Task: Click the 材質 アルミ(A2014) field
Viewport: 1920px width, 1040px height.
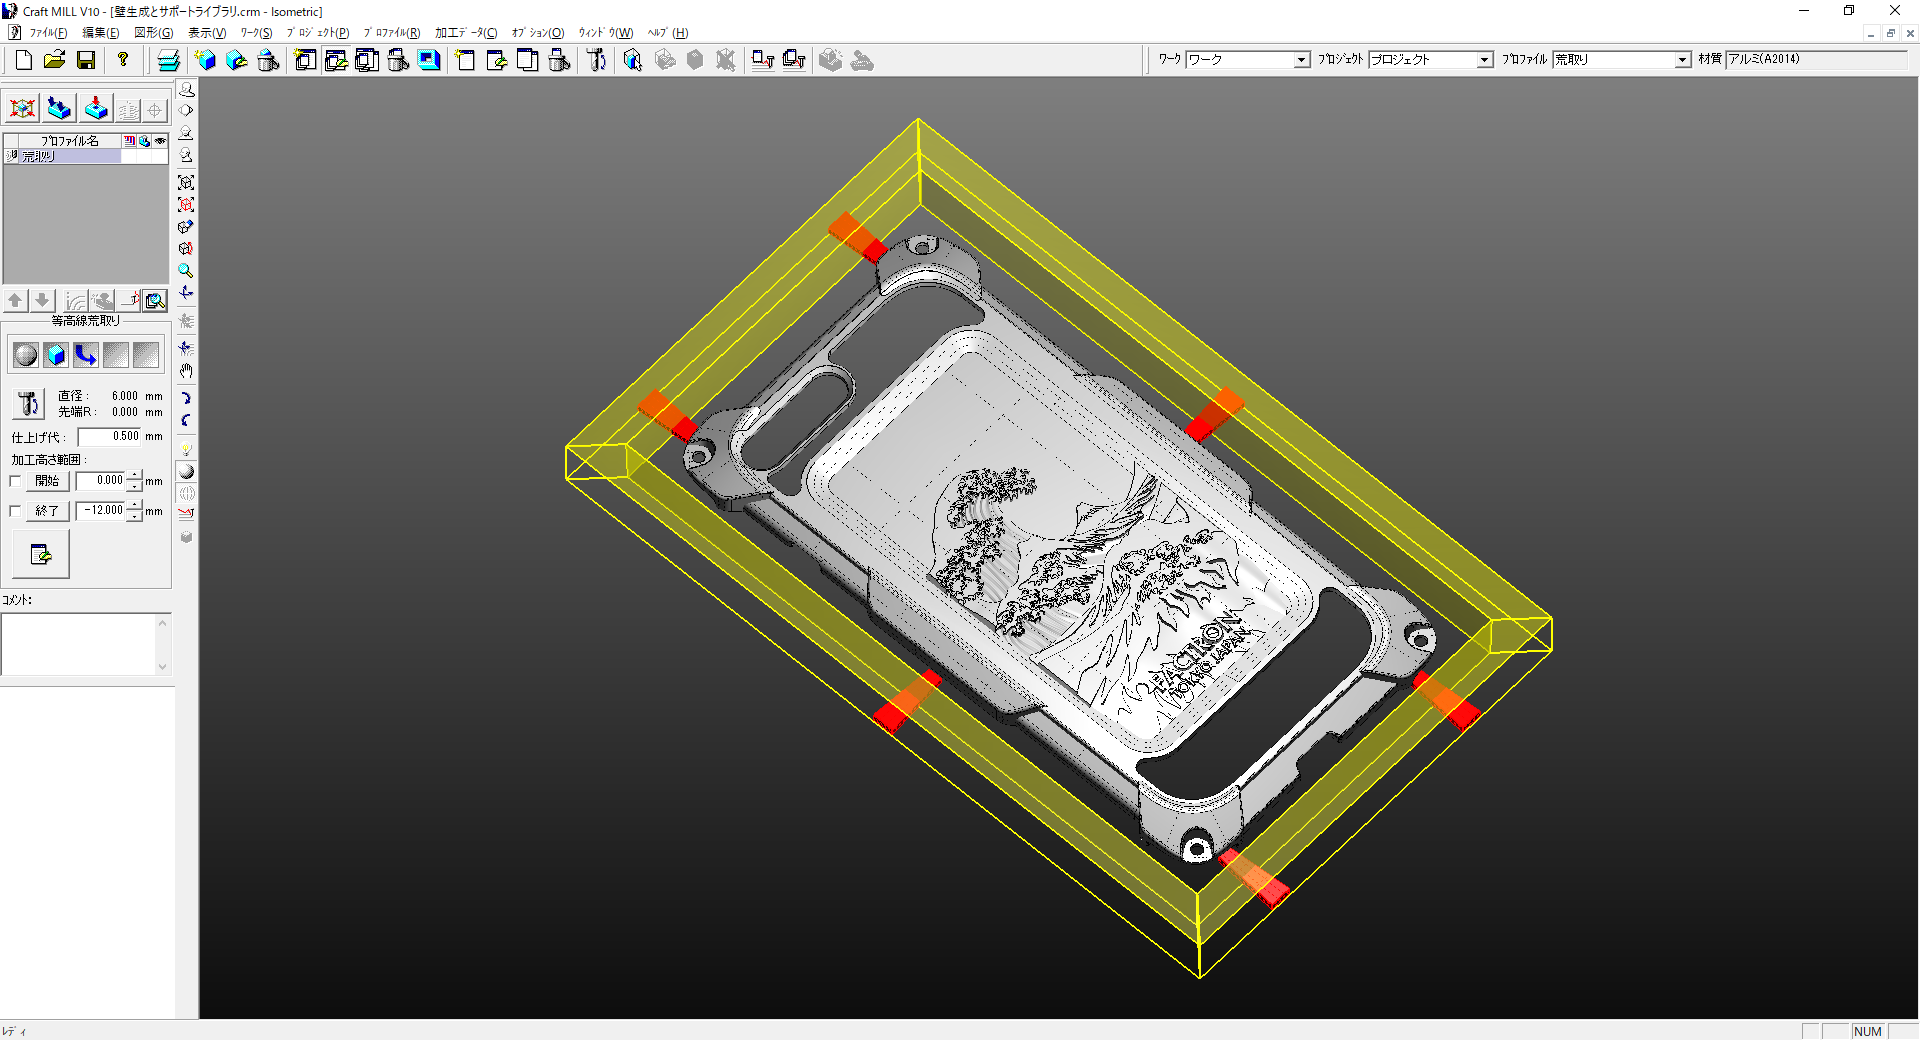Action: point(1817,60)
